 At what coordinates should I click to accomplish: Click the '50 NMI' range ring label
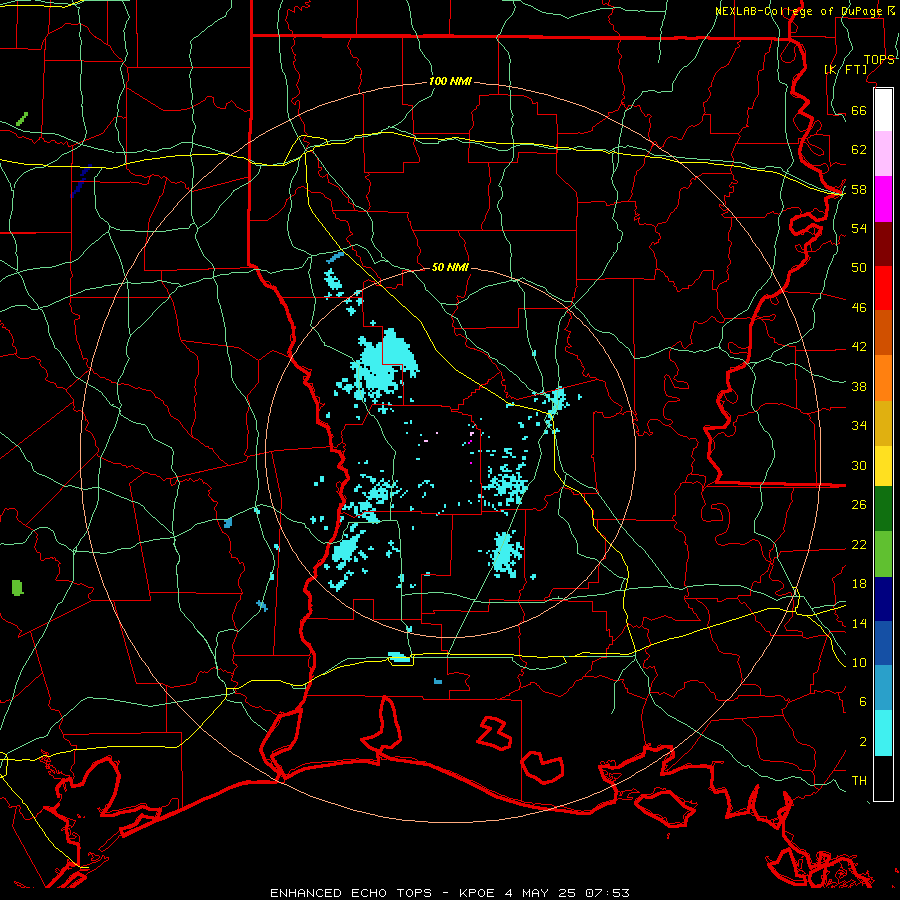coord(450,267)
